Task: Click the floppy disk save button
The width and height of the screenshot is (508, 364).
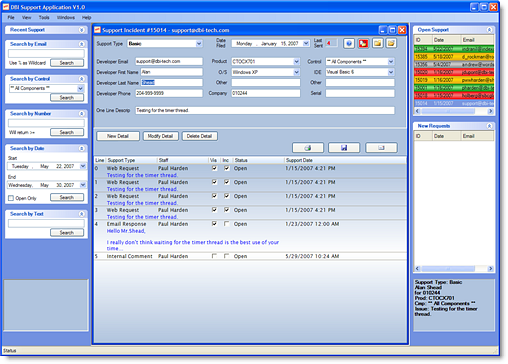Action: 344,148
